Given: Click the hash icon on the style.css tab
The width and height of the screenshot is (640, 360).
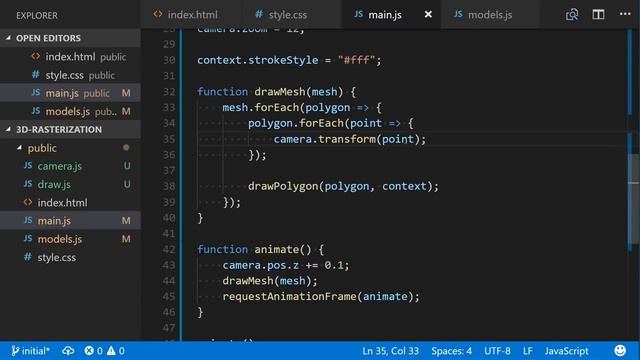Looking at the screenshot, I should pos(259,14).
